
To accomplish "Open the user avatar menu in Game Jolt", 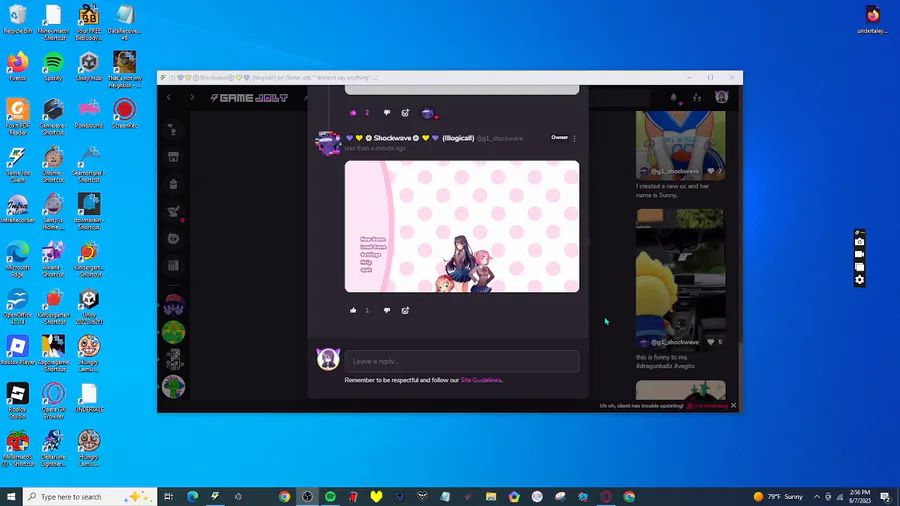I will 721,97.
